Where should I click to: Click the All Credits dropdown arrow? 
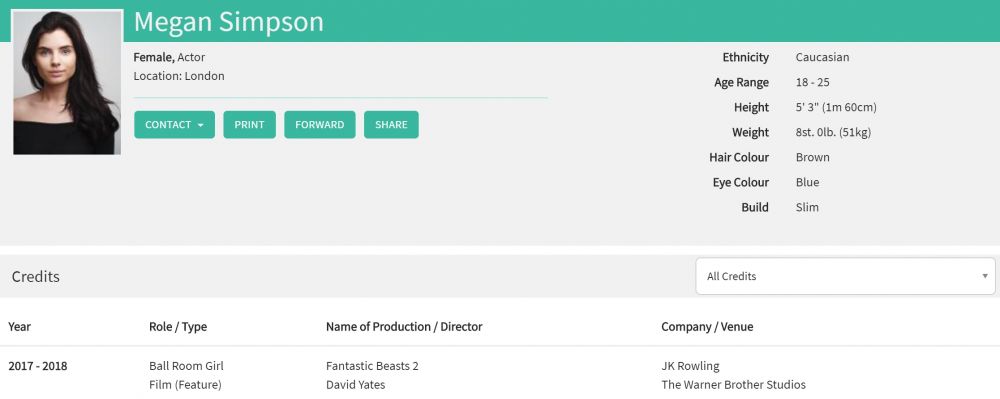pos(985,277)
